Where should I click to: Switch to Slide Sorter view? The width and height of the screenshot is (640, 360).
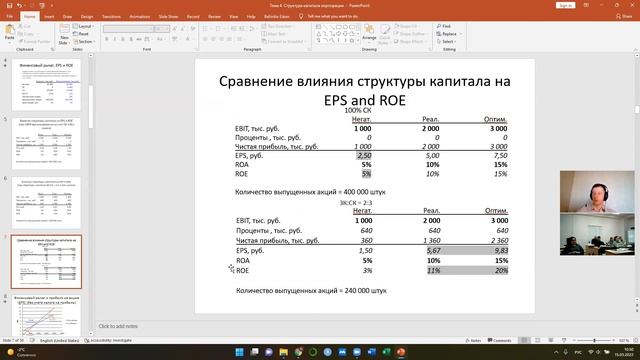(538, 340)
